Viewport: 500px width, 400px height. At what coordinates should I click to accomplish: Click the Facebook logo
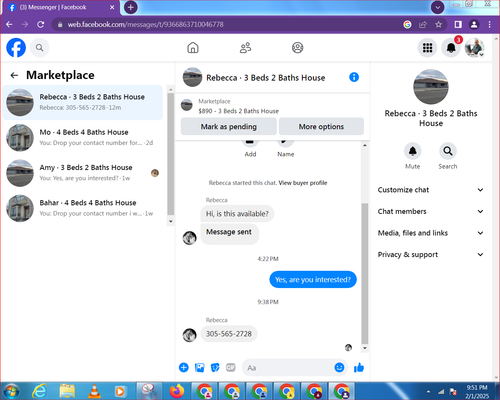click(x=16, y=48)
